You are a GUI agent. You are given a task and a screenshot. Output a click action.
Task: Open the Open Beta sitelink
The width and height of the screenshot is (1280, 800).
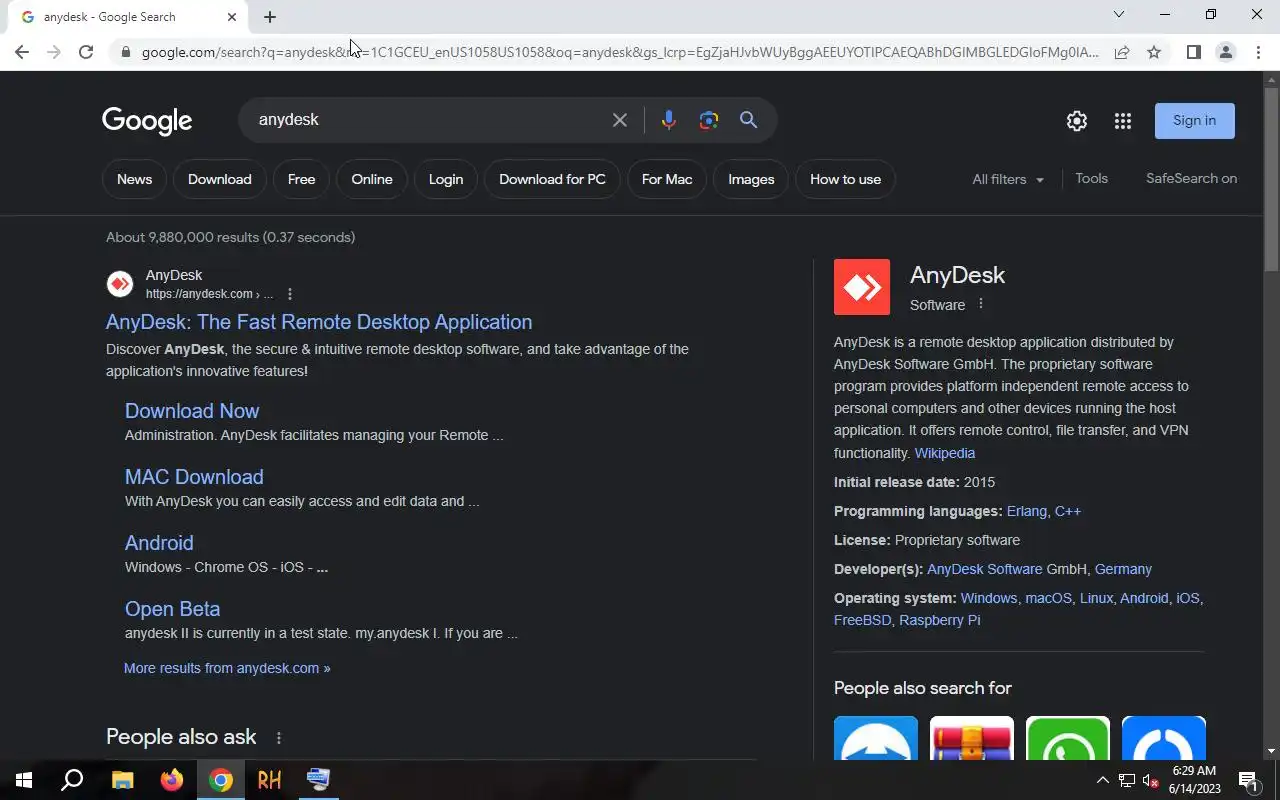point(172,609)
